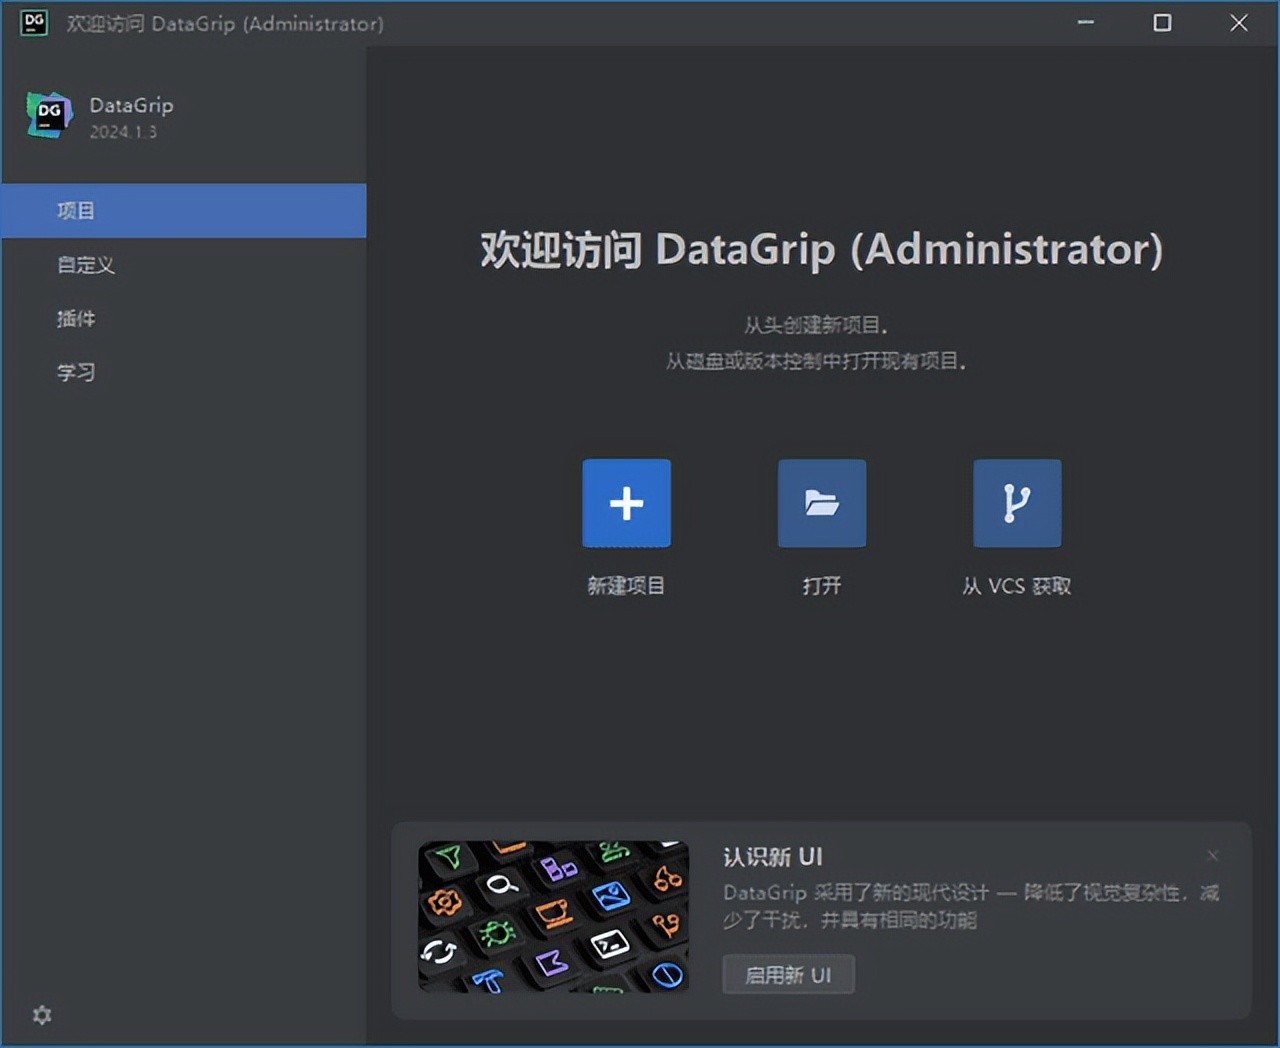This screenshot has height=1048, width=1280.
Task: Dismiss the 认识新 UI banner
Action: click(1212, 856)
